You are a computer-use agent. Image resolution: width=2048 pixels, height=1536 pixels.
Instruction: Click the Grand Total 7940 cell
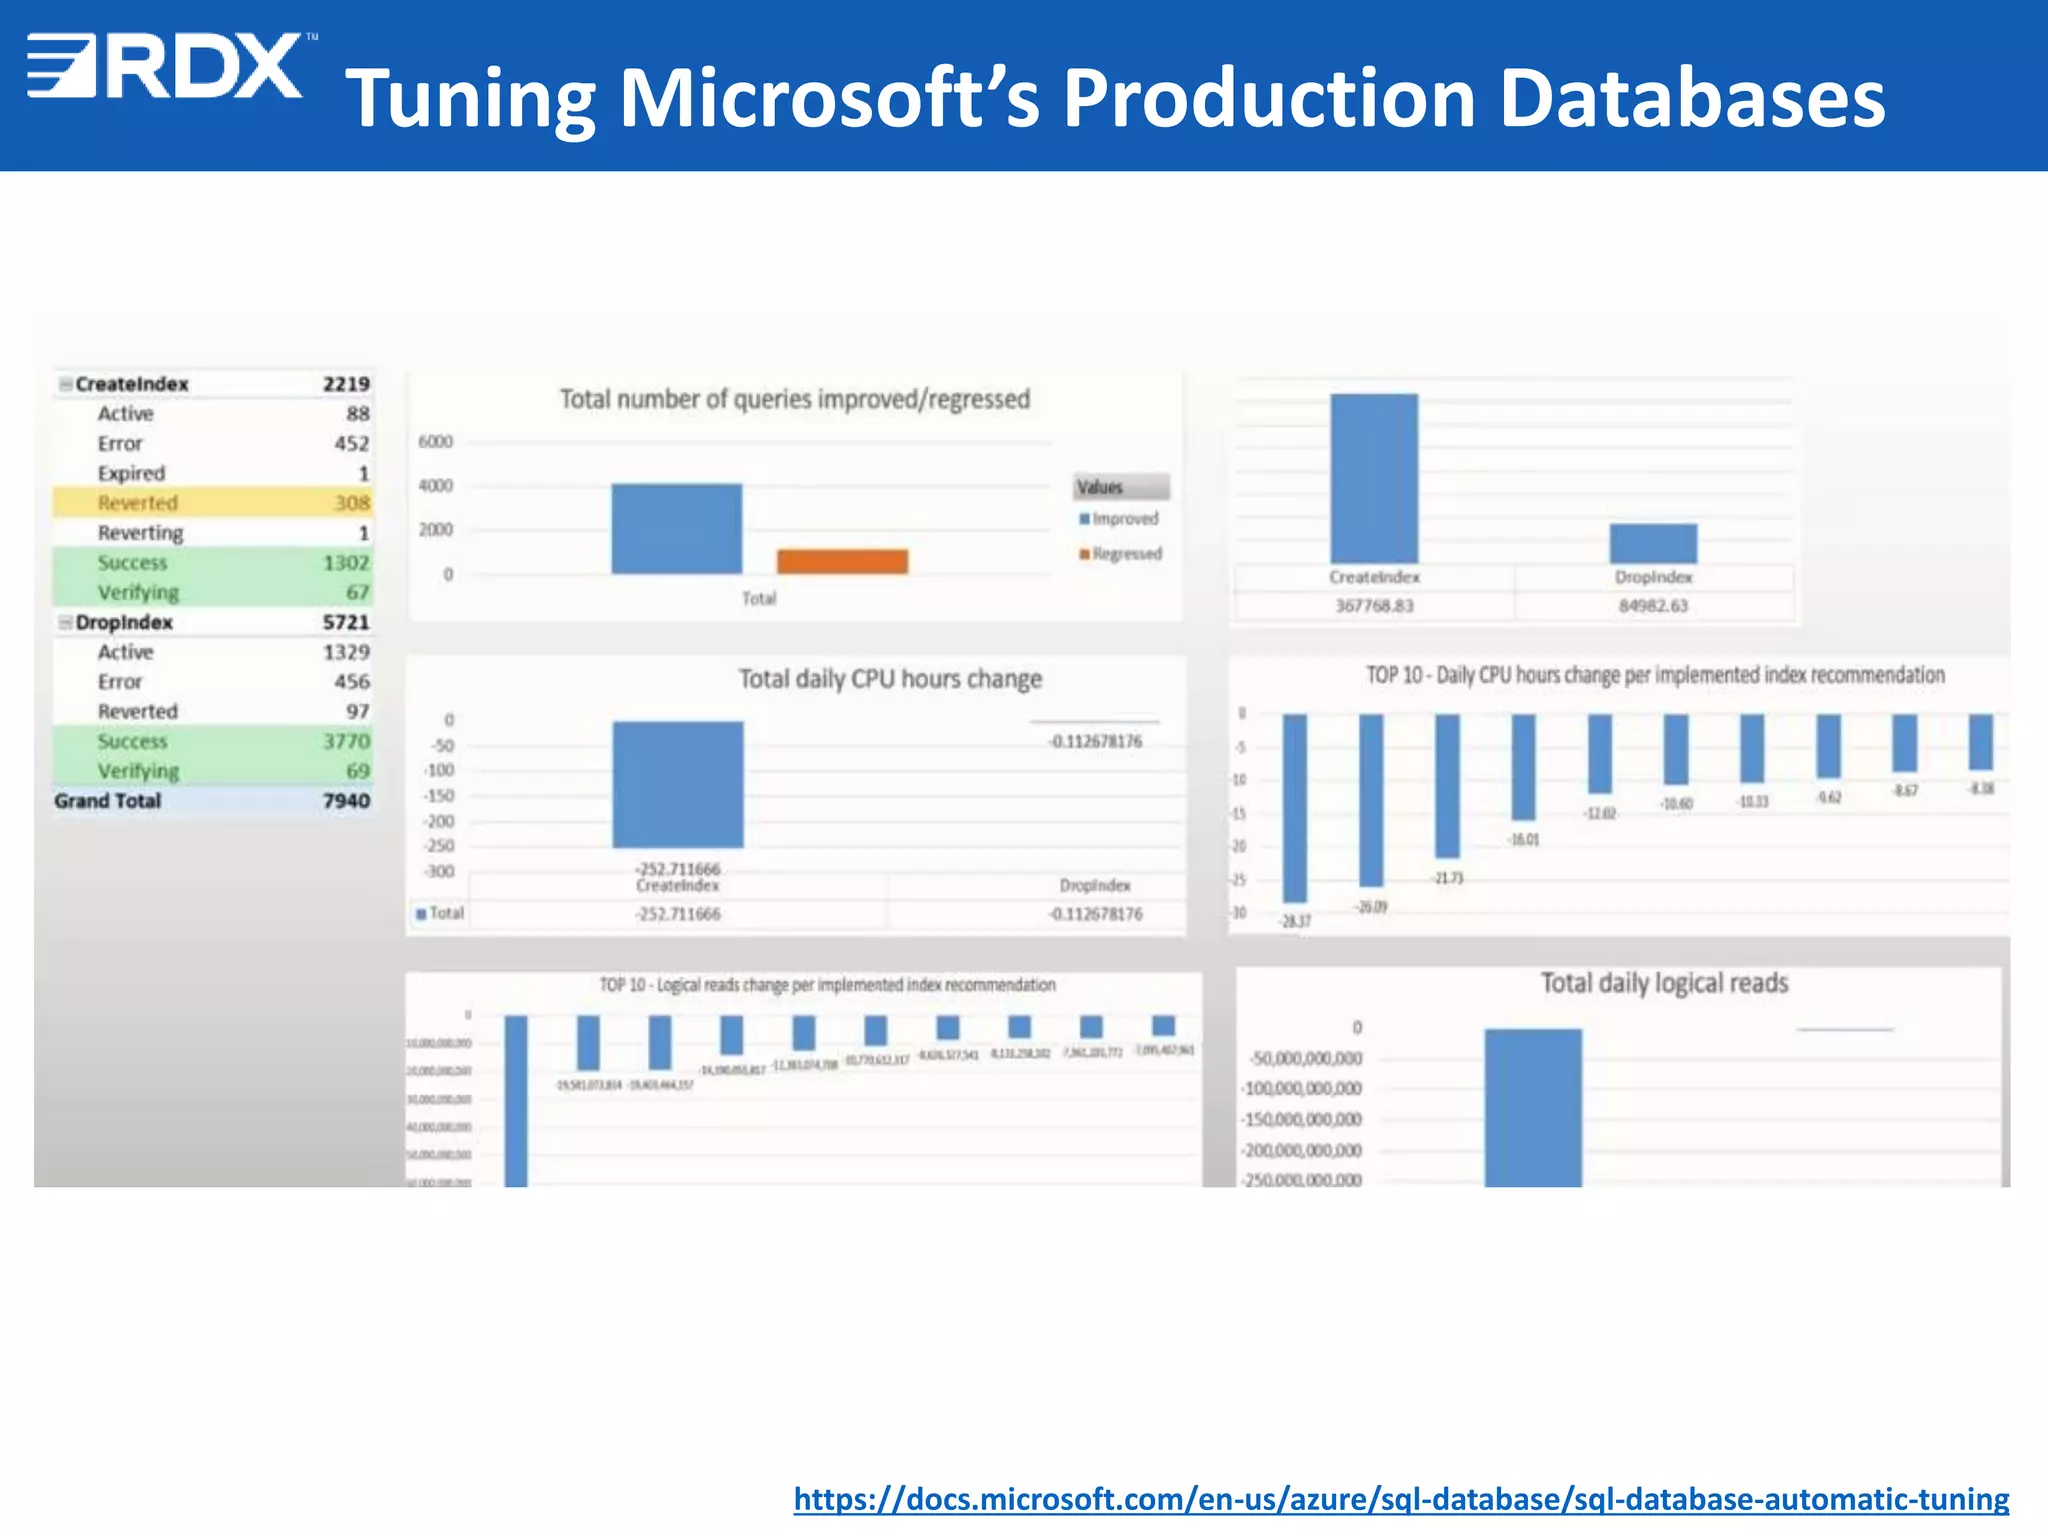click(x=346, y=801)
